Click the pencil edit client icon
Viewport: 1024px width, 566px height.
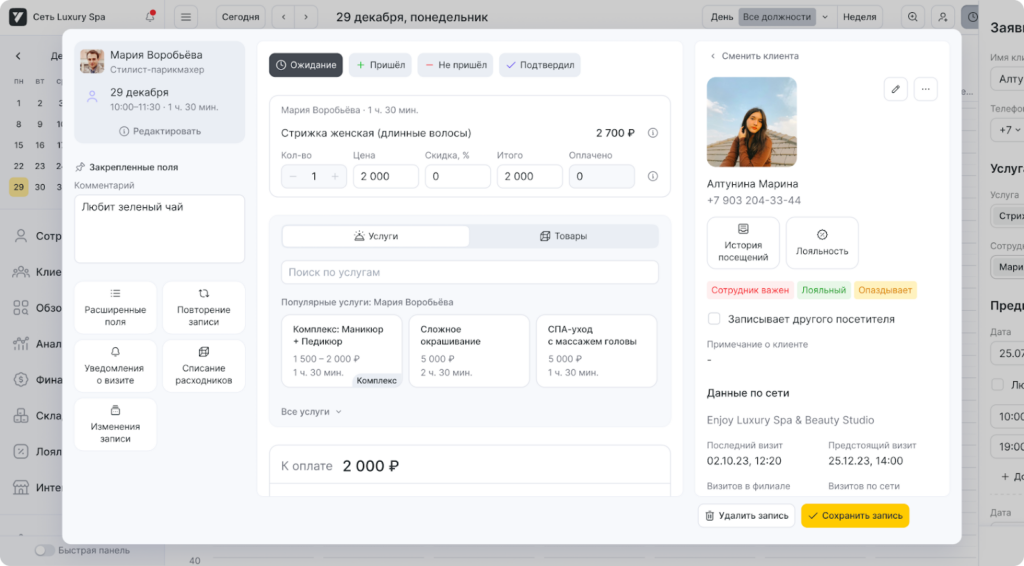[895, 89]
